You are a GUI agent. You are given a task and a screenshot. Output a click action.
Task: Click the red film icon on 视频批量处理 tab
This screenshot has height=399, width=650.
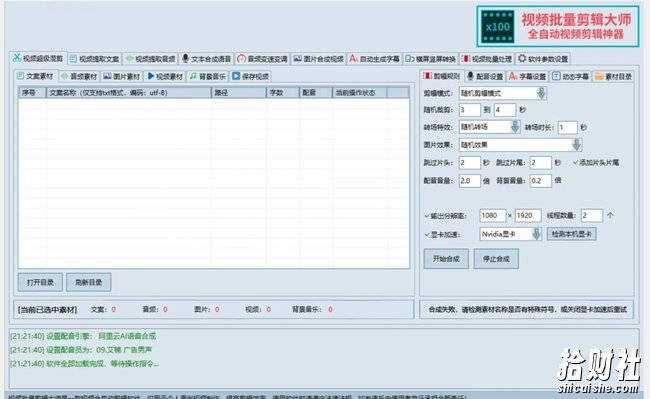pos(466,59)
